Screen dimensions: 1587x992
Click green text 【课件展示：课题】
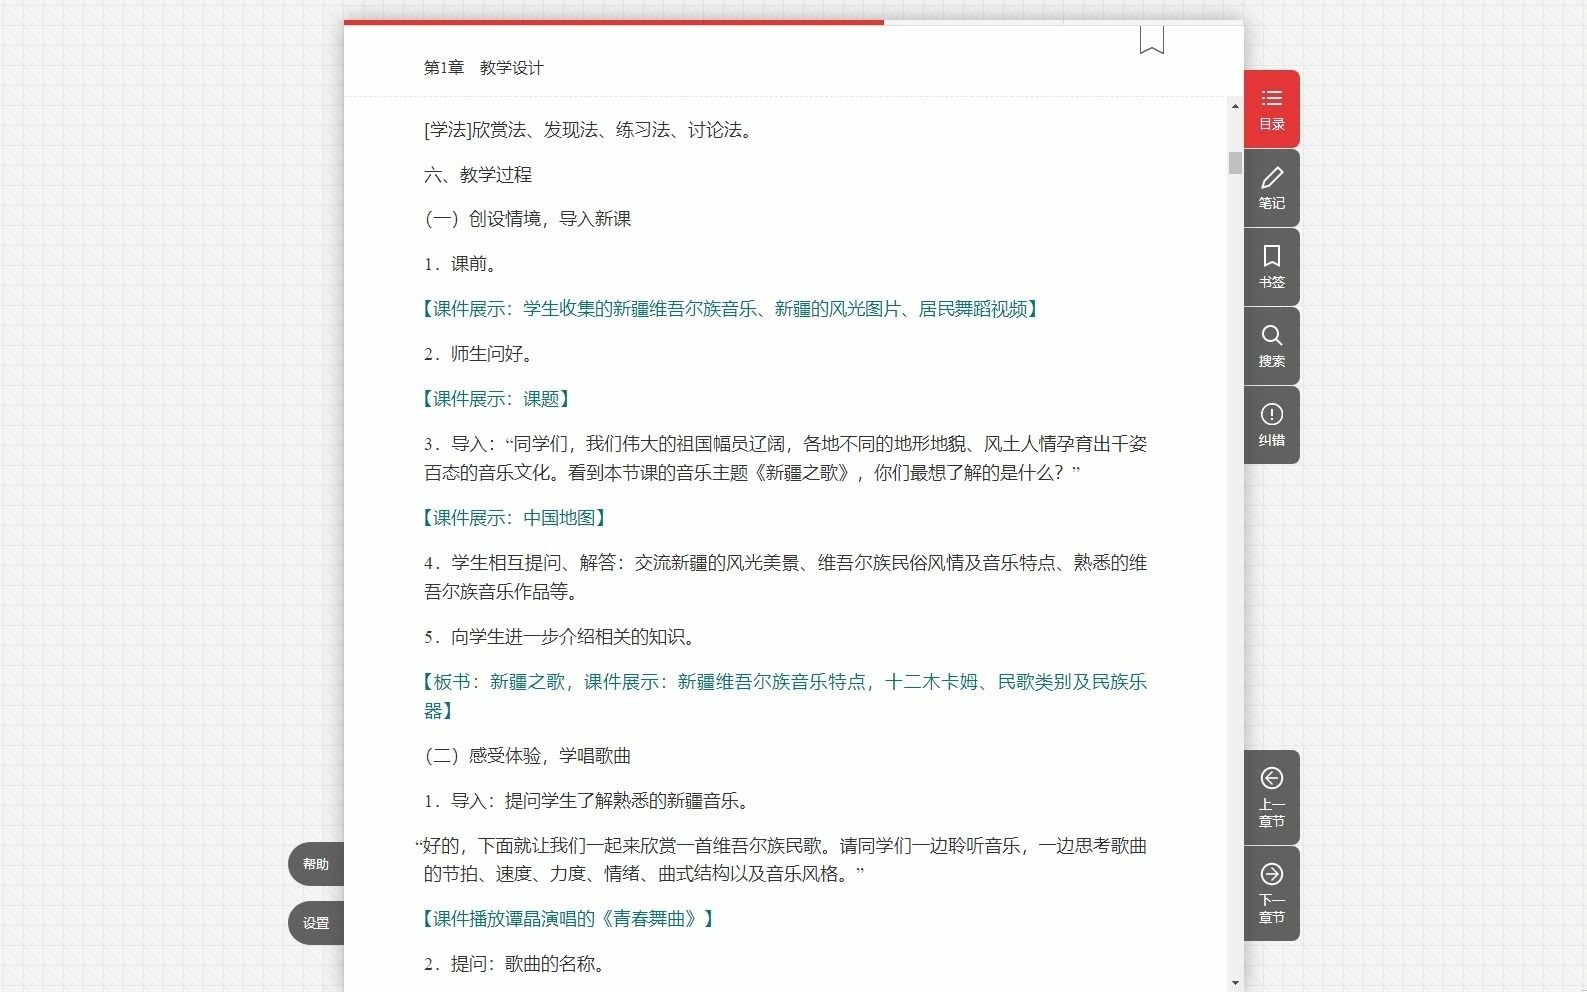click(497, 399)
